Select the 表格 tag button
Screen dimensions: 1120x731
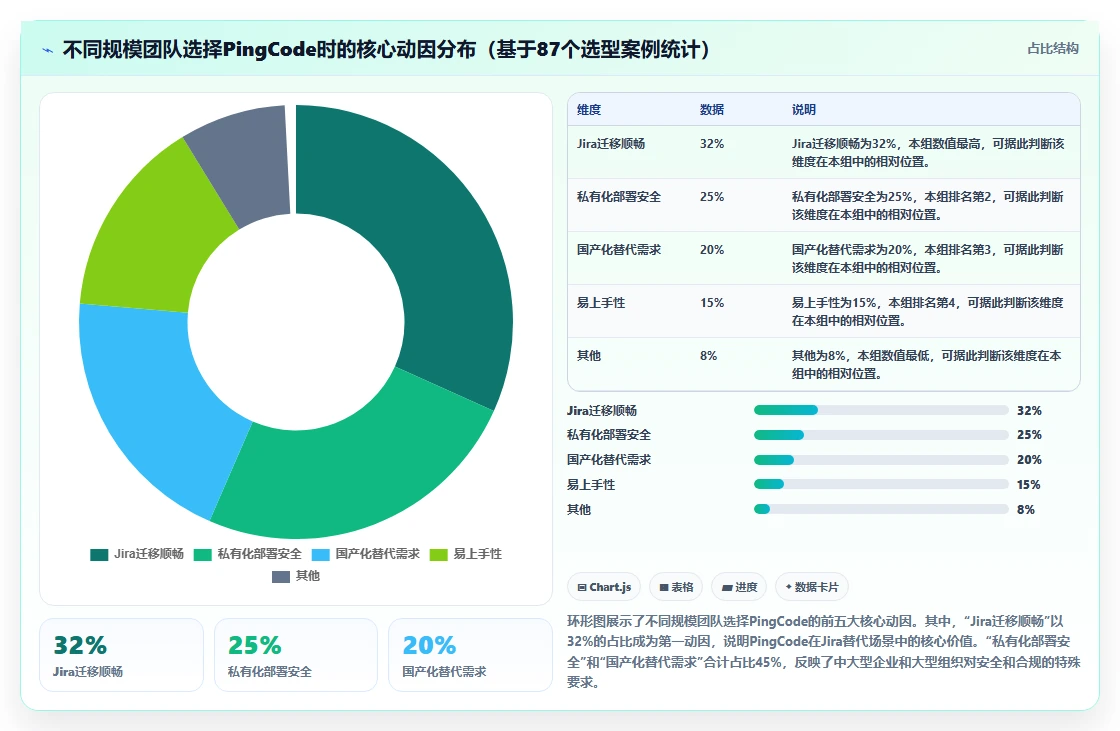click(x=676, y=587)
